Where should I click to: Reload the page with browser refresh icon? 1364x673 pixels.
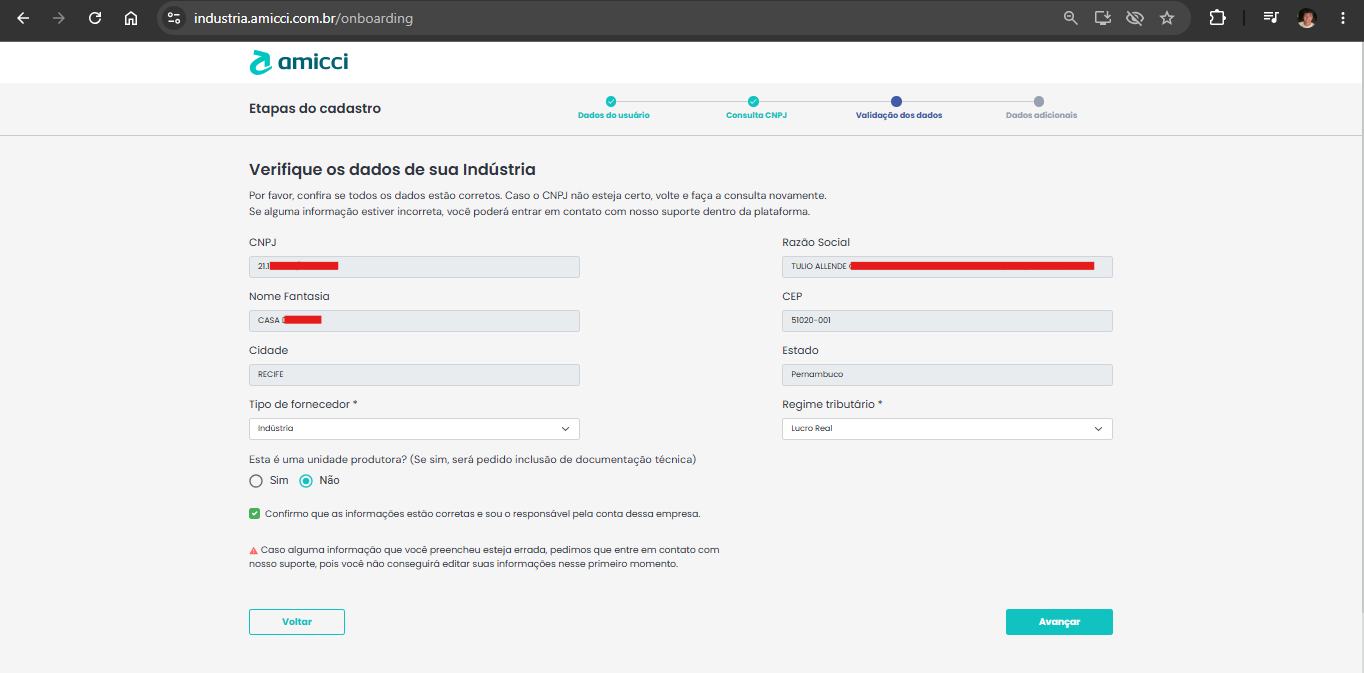click(95, 18)
